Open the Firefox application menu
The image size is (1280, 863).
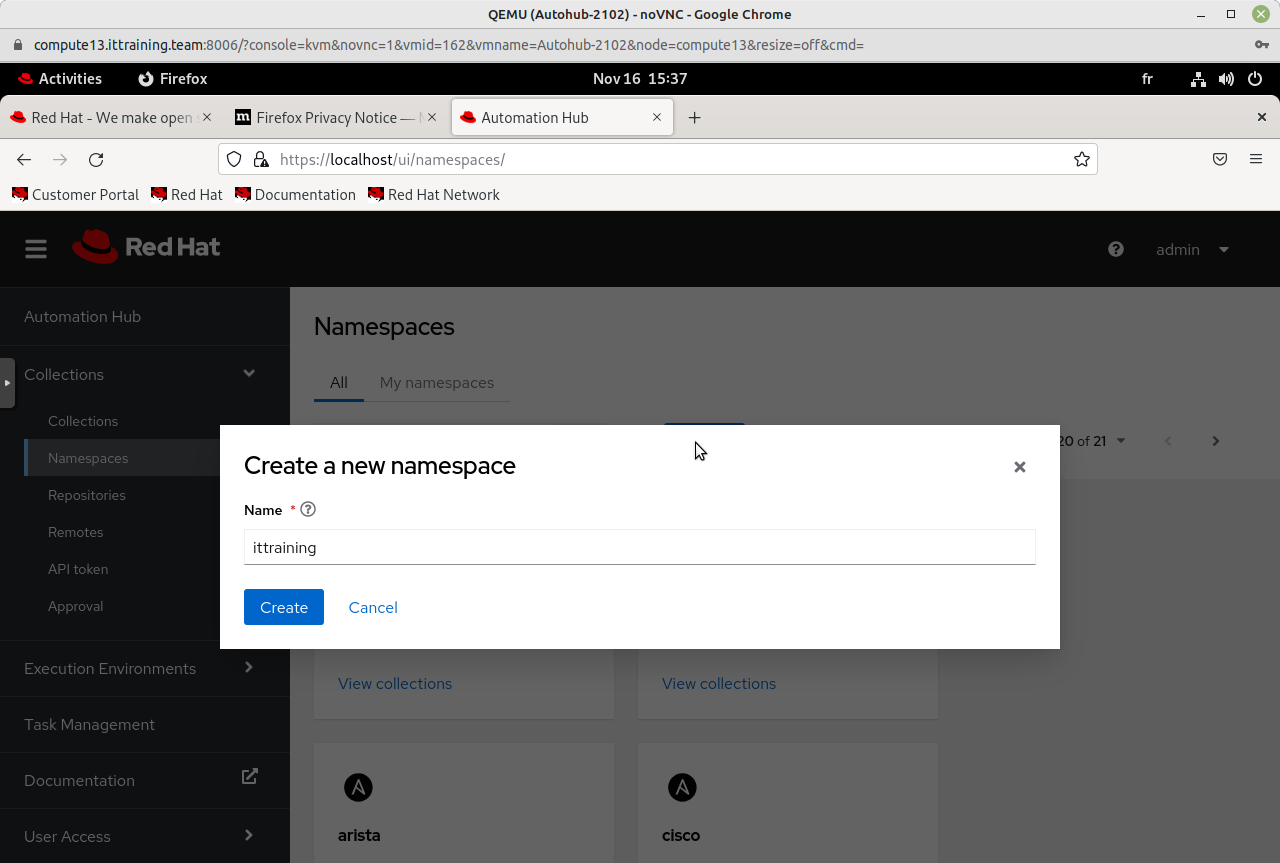[x=1256, y=159]
